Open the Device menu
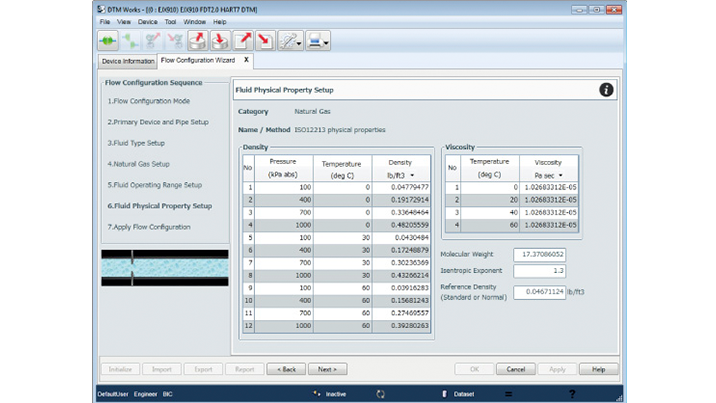This screenshot has width=716, height=403. [x=147, y=21]
